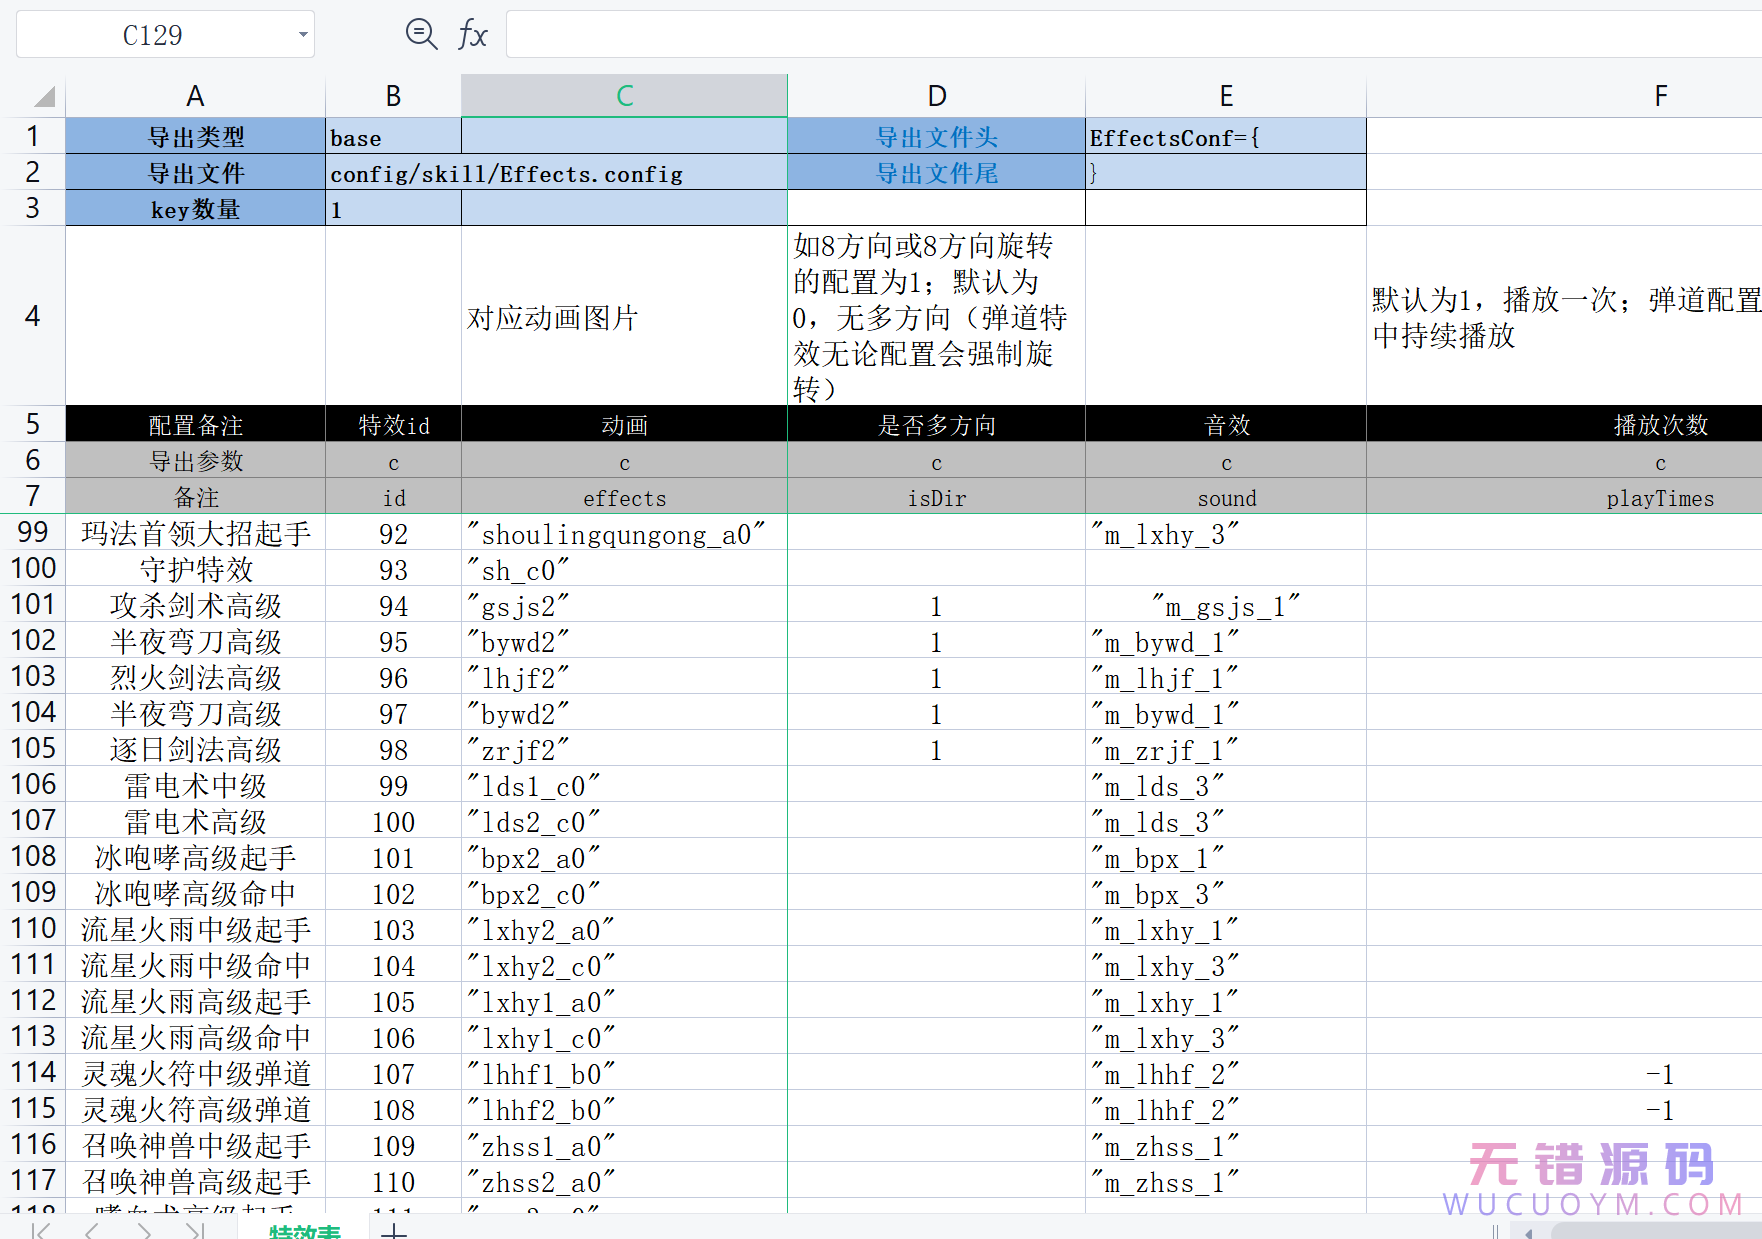
Task: Select row 5 header
Action: click(x=33, y=424)
